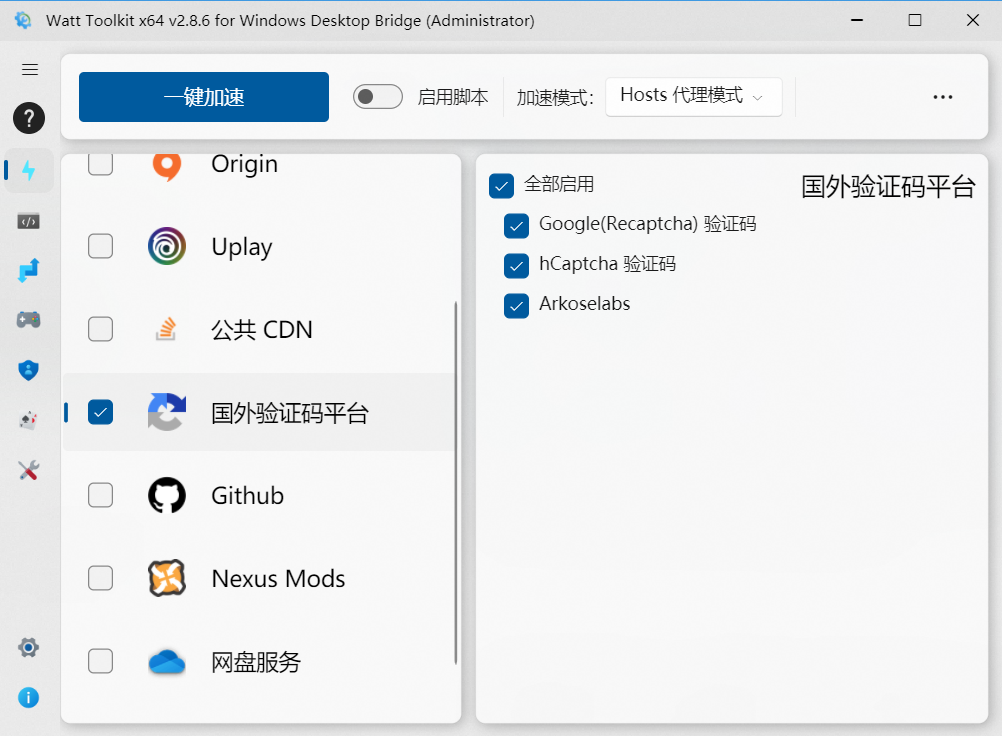Toggle the 启用脚本 switch

pyautogui.click(x=378, y=96)
